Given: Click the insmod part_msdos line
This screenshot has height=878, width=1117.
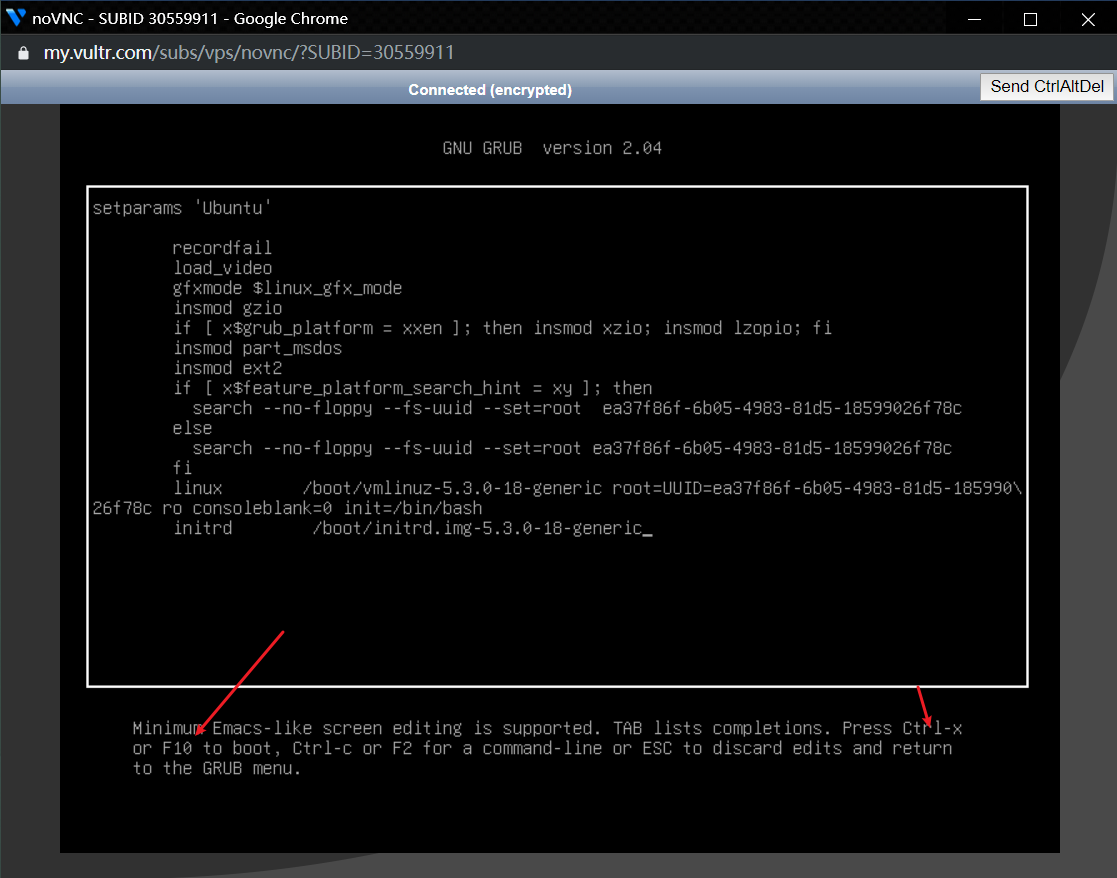Looking at the screenshot, I should pyautogui.click(x=257, y=348).
